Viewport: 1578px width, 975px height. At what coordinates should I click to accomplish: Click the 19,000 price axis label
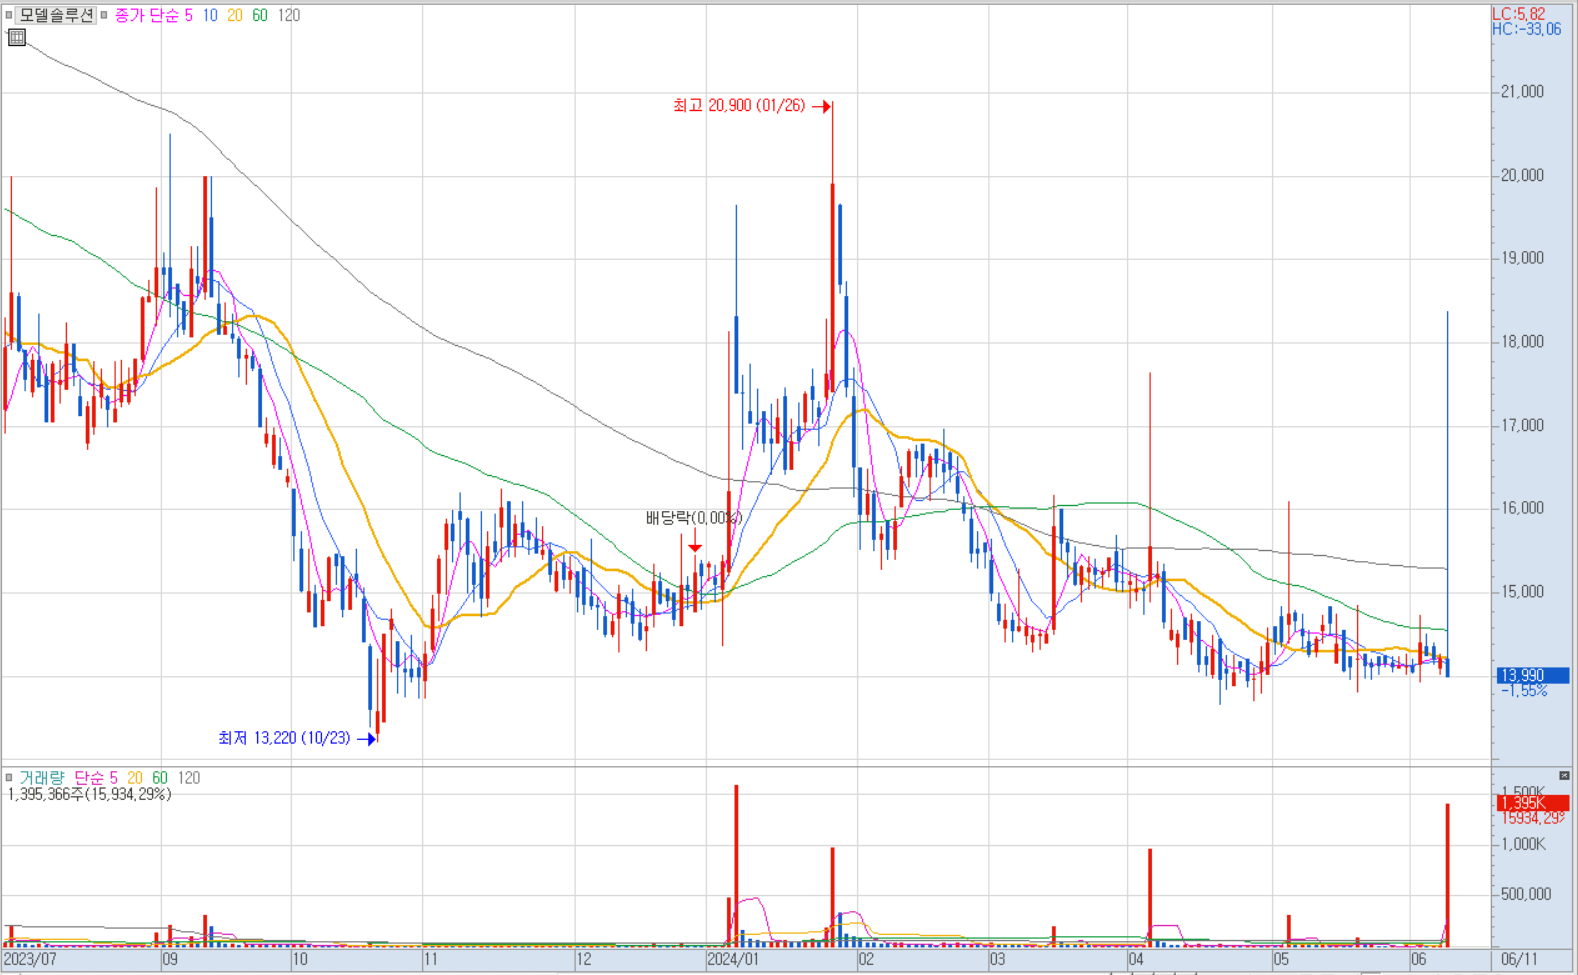1522,258
